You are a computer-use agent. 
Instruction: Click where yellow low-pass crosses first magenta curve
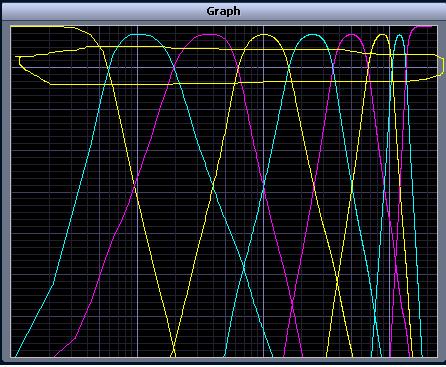click(135, 188)
